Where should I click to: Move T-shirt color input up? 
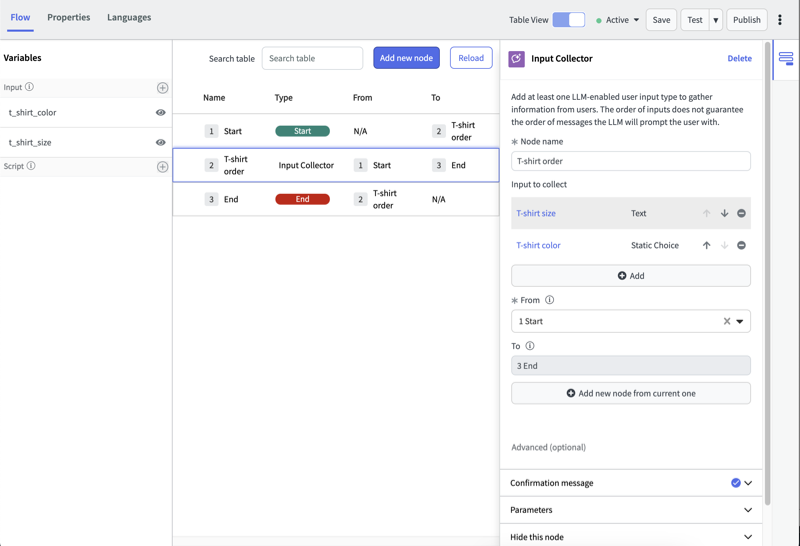(707, 245)
